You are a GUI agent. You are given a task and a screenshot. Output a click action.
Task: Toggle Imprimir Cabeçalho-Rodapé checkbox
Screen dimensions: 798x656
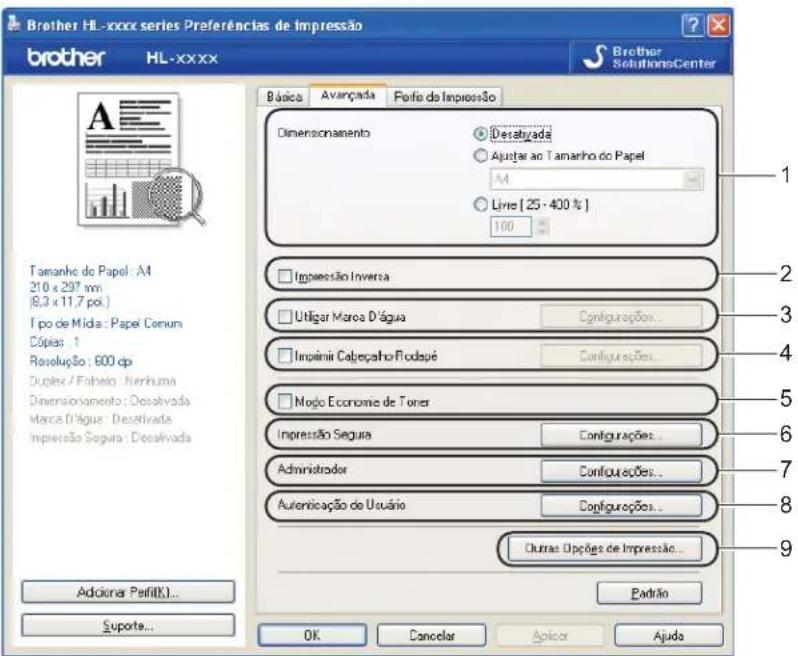tap(284, 355)
